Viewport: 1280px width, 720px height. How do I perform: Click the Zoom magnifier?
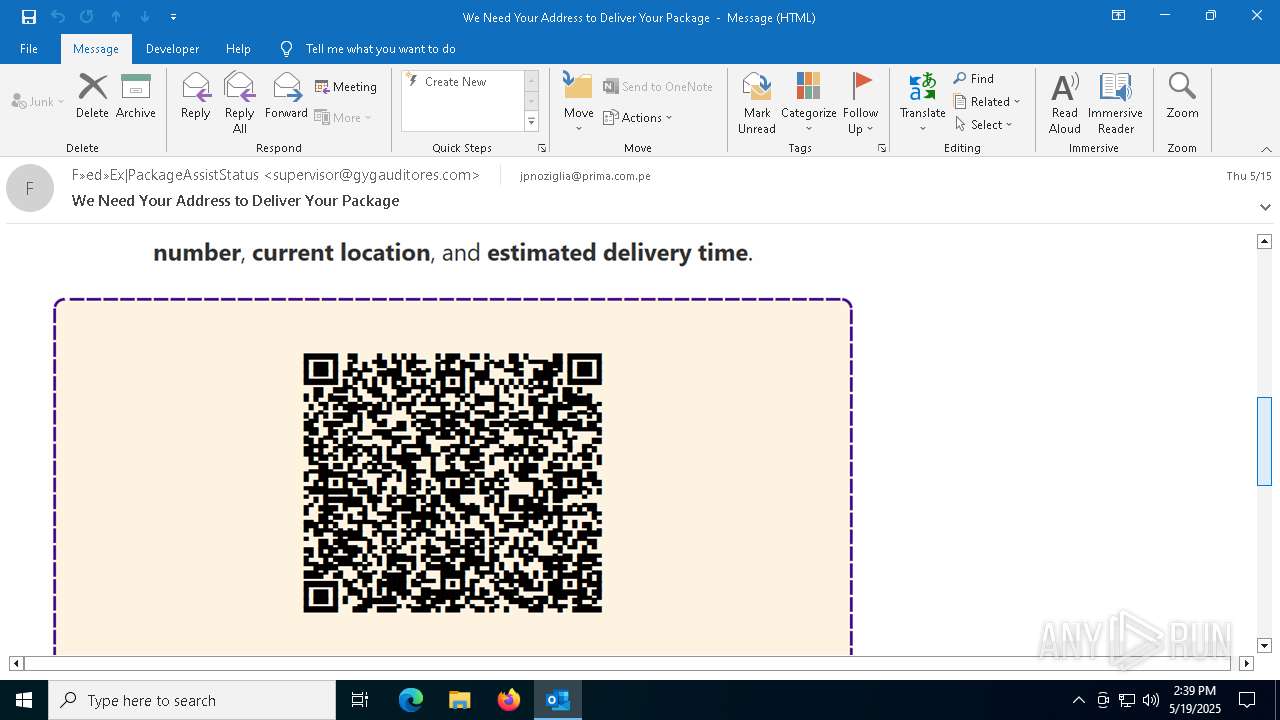point(1182,96)
